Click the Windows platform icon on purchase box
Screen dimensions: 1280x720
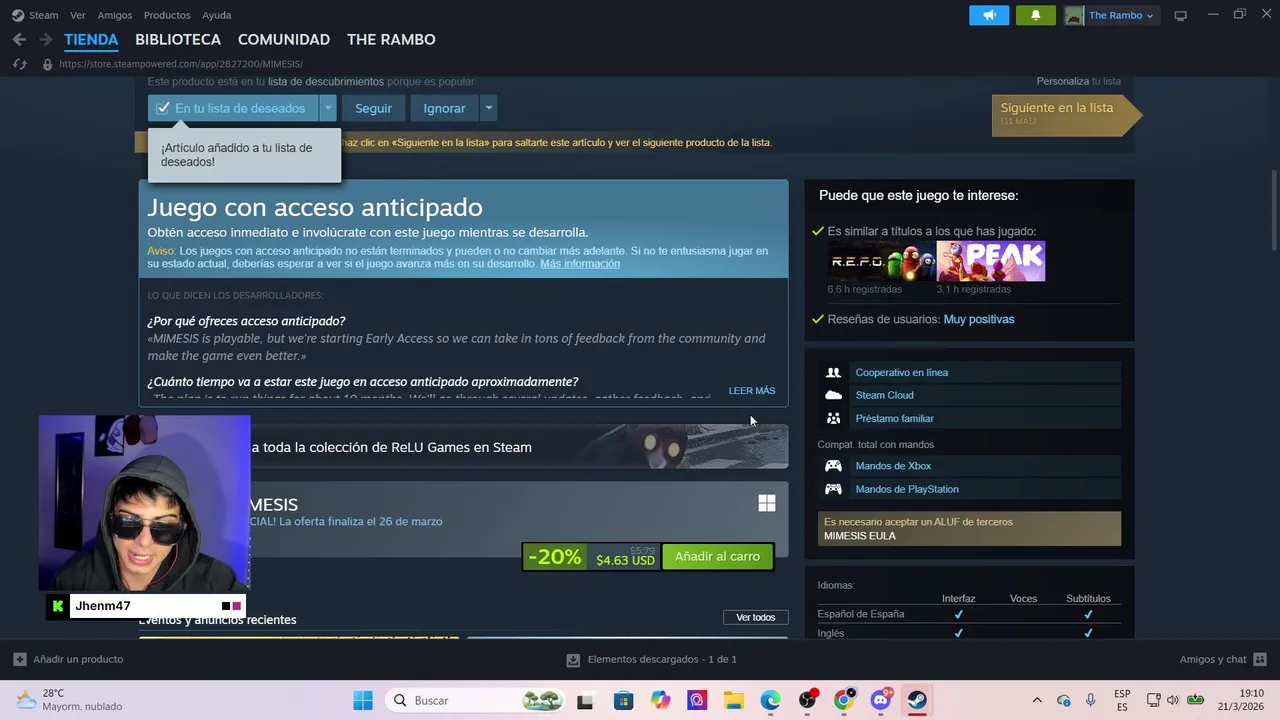(x=767, y=503)
